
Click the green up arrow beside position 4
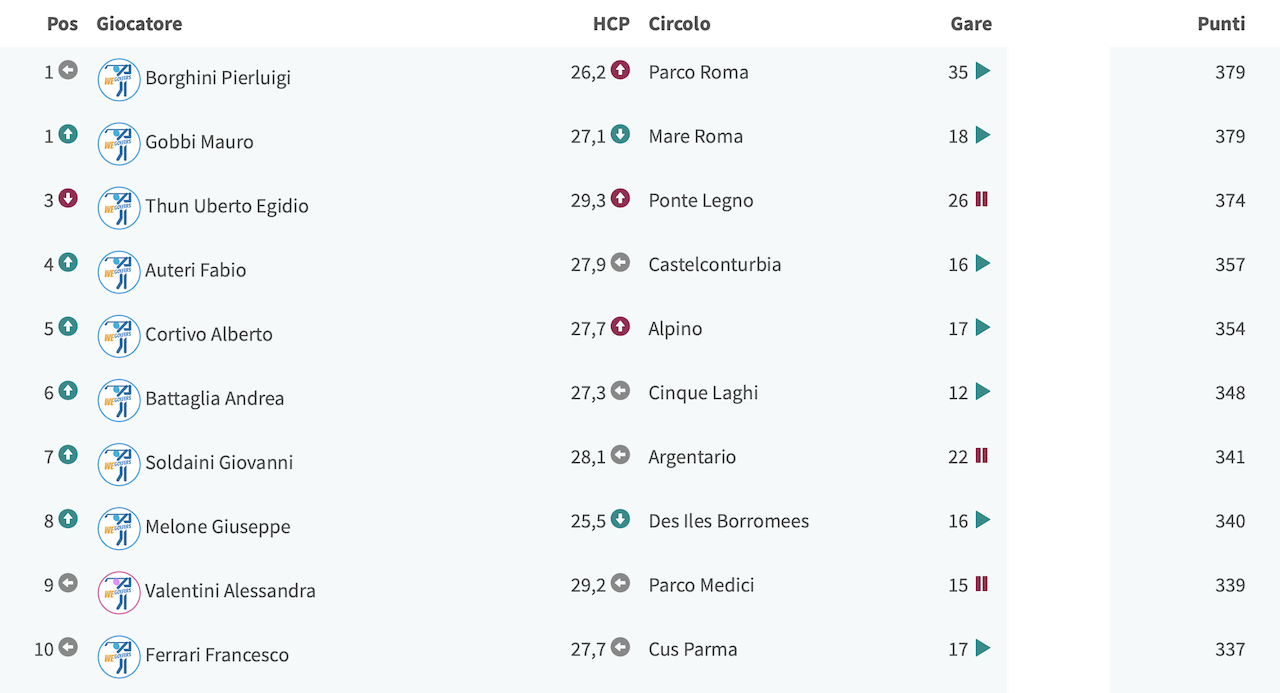[68, 262]
